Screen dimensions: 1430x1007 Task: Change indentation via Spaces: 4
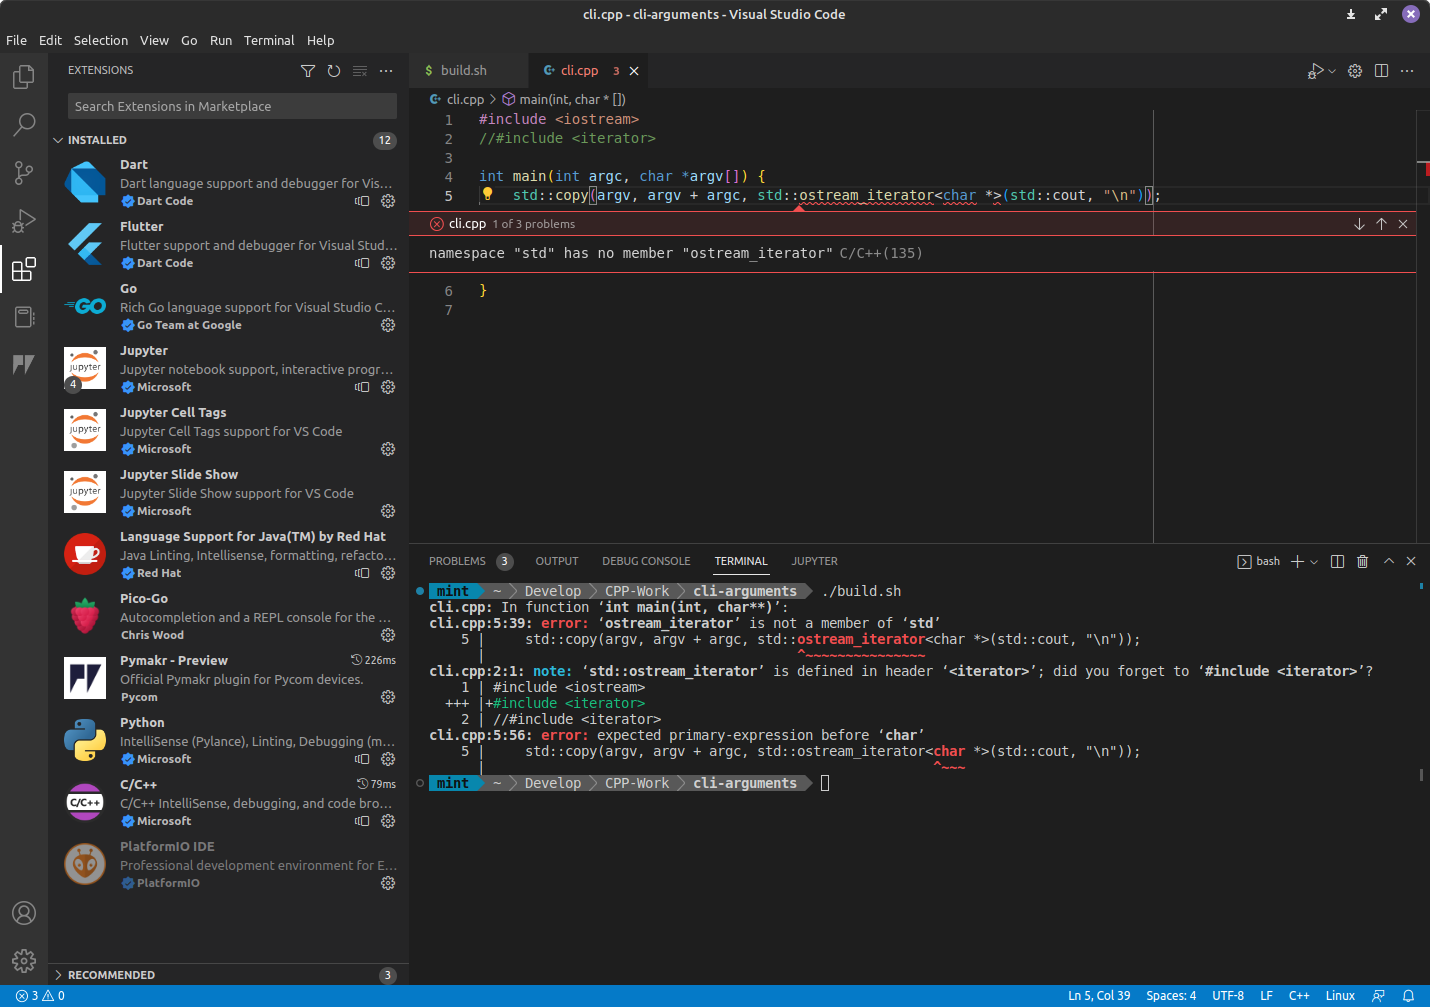[1171, 996]
